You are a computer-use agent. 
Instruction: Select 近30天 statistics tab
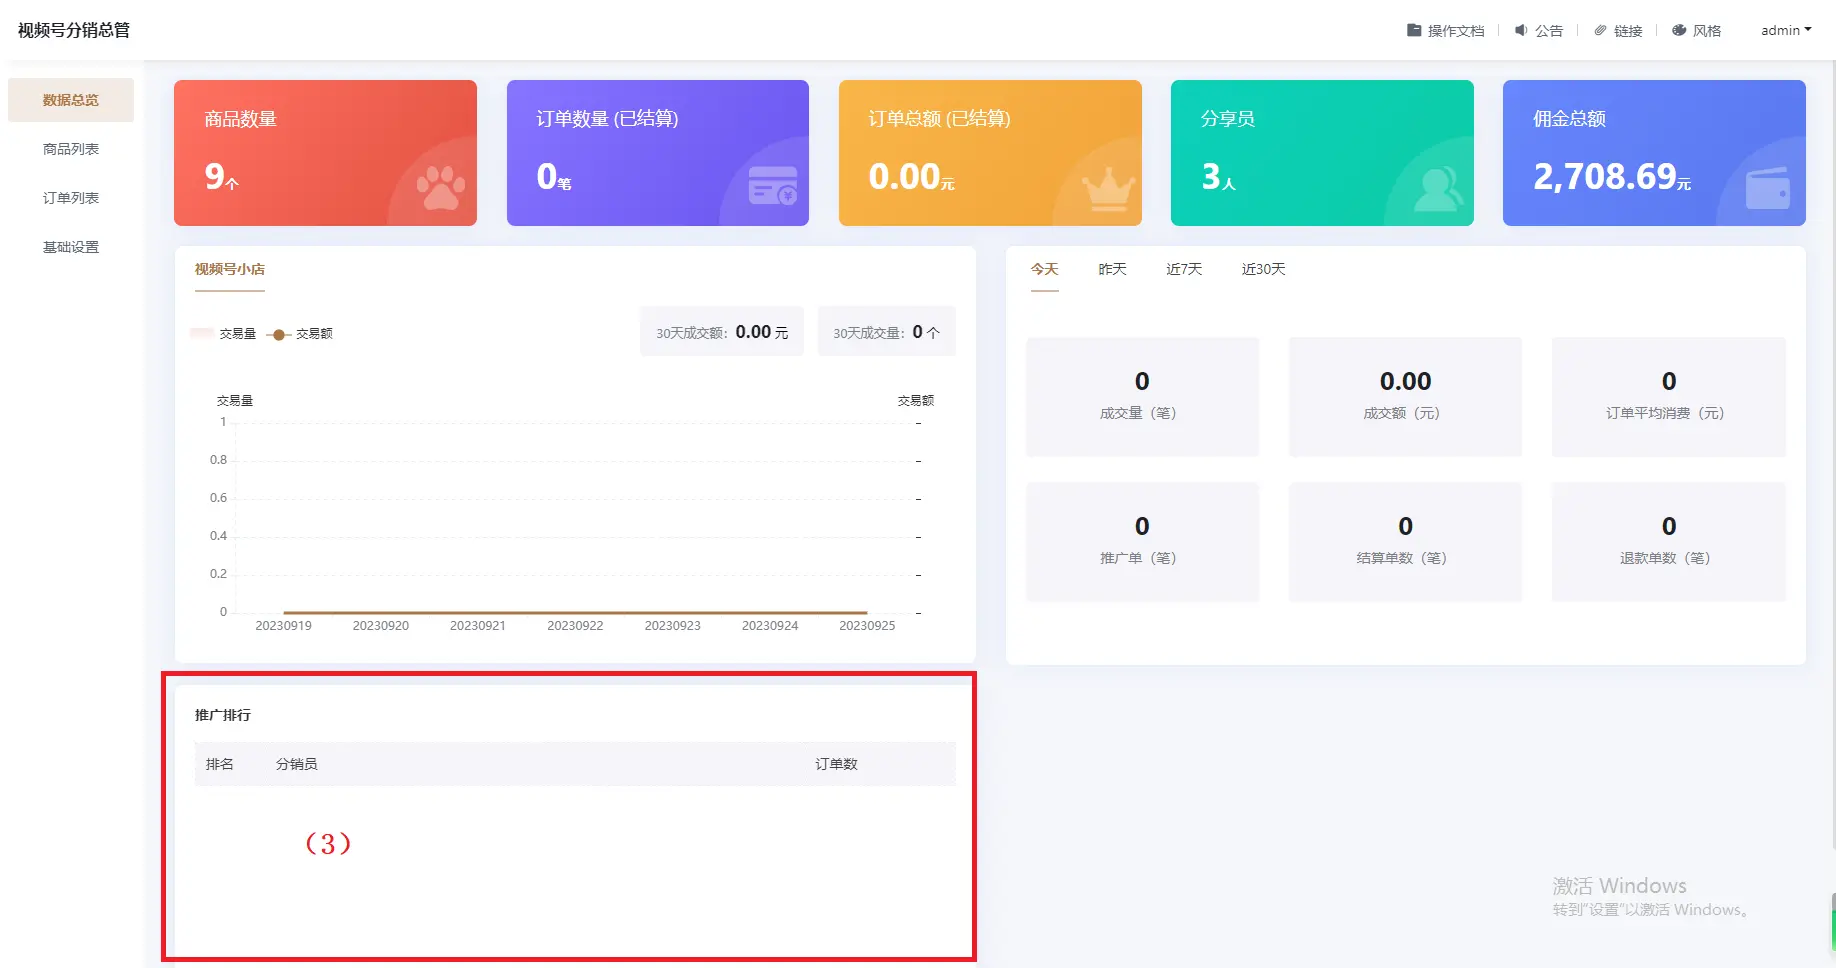coord(1263,269)
